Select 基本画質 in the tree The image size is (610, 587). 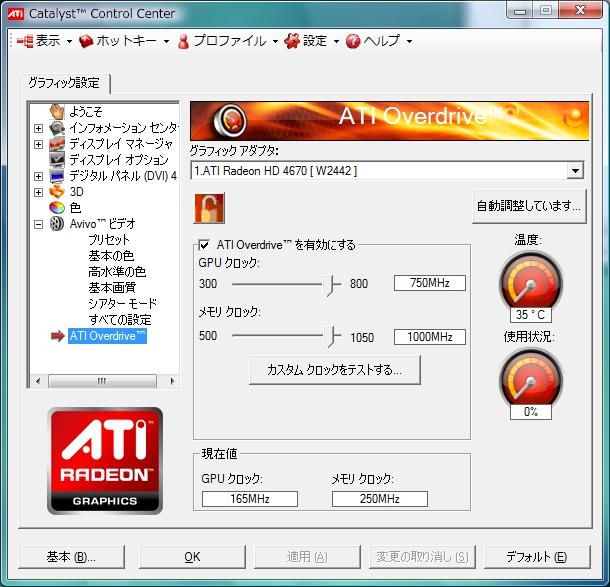tap(112, 287)
